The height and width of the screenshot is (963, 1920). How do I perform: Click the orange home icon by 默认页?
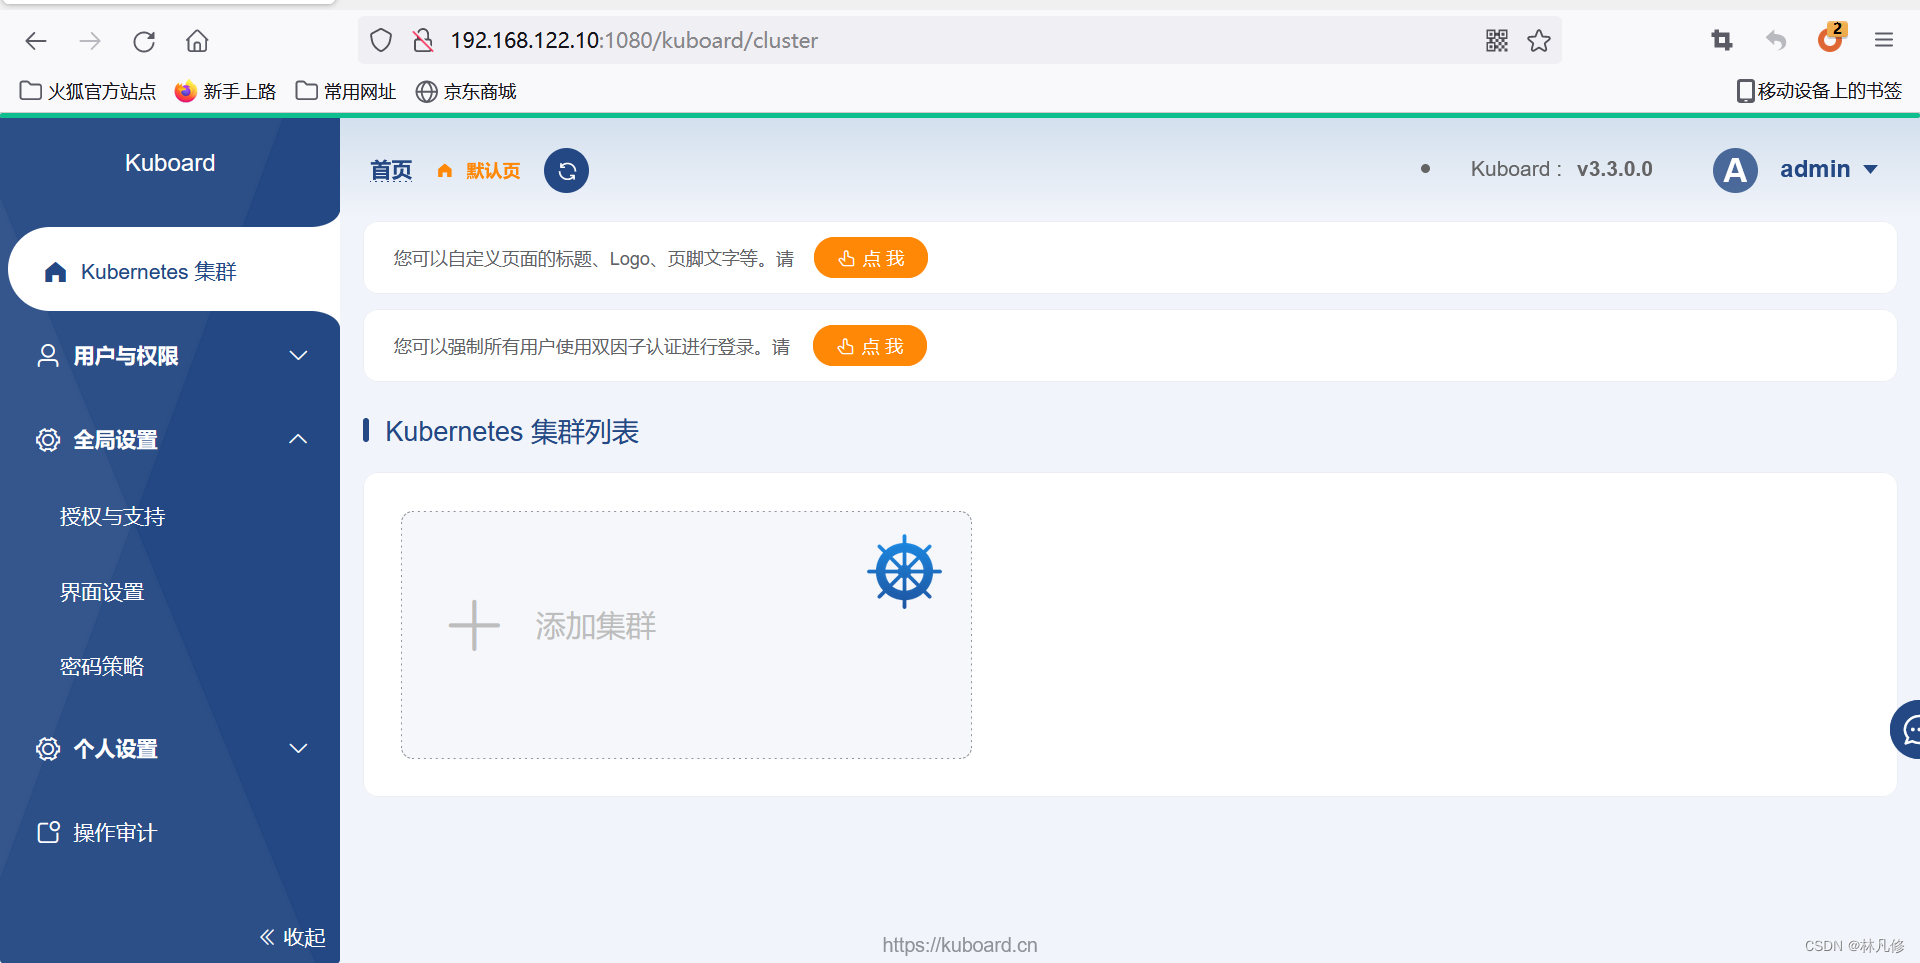coord(445,171)
